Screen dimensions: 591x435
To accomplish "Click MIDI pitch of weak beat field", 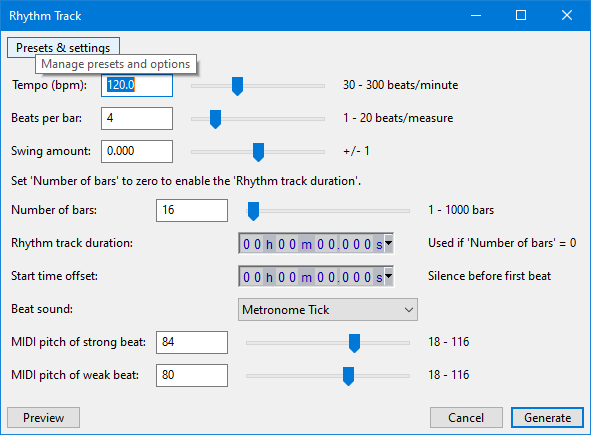I will click(x=192, y=375).
